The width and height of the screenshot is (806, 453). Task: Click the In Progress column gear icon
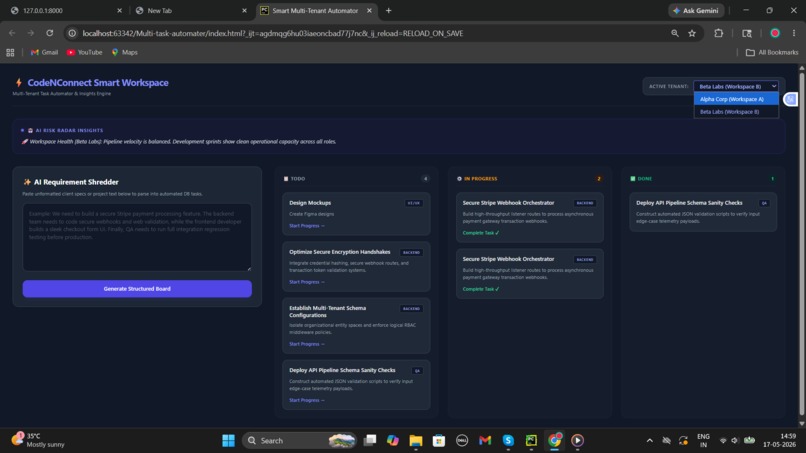[x=459, y=179]
